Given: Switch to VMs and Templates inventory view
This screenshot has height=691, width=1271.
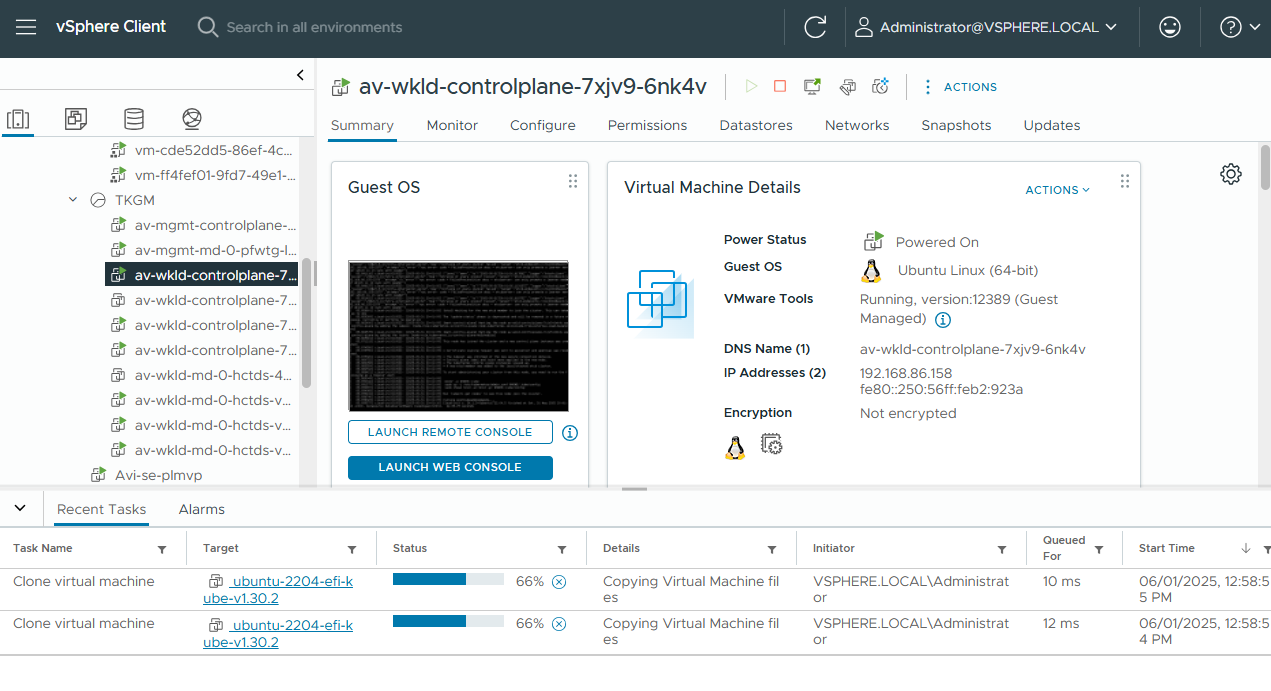Looking at the screenshot, I should pos(76,120).
